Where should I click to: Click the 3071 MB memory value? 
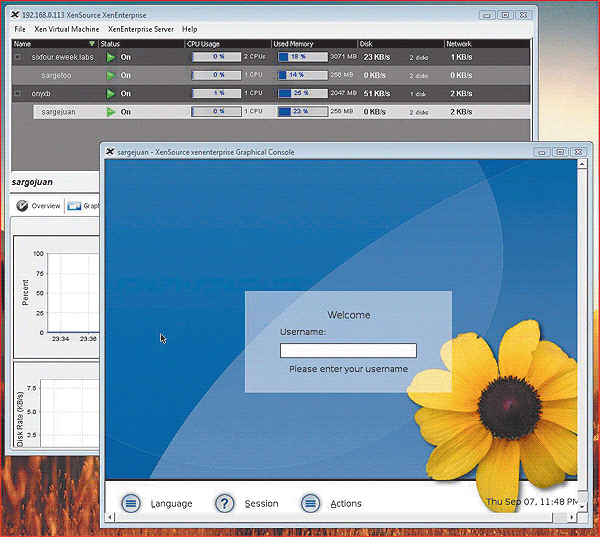pos(343,57)
